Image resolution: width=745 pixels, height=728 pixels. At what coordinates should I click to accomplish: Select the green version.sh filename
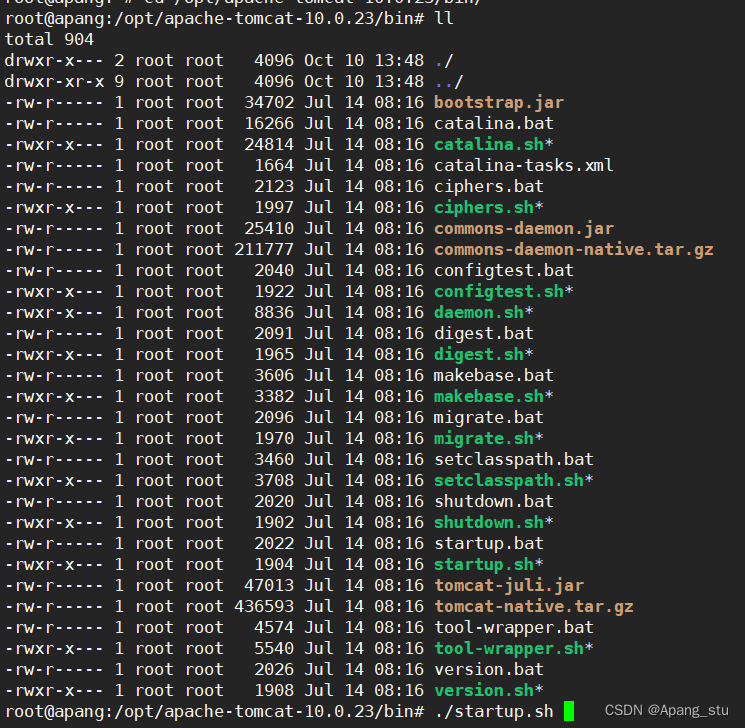click(484, 690)
